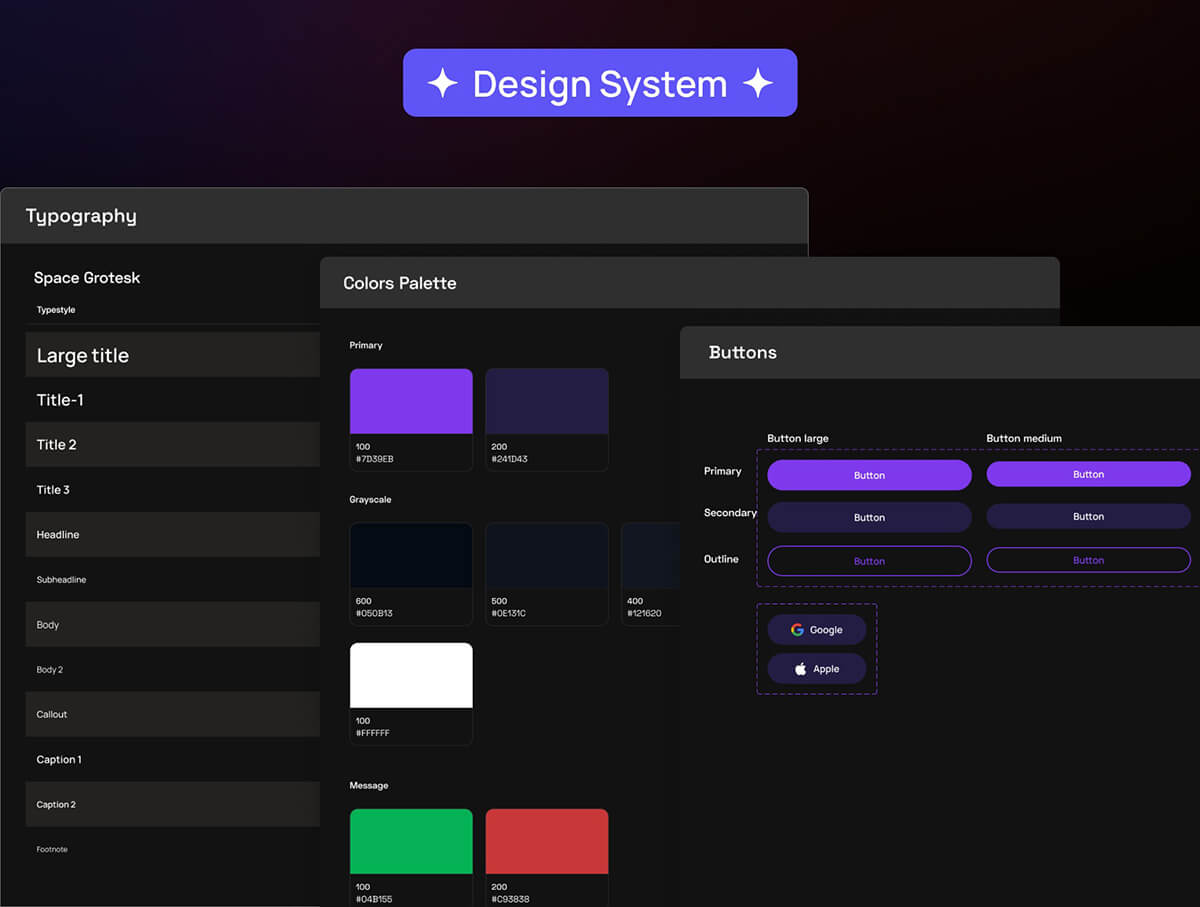1200x907 pixels.
Task: Select the Body 2 typestyle row
Action: (x=172, y=670)
